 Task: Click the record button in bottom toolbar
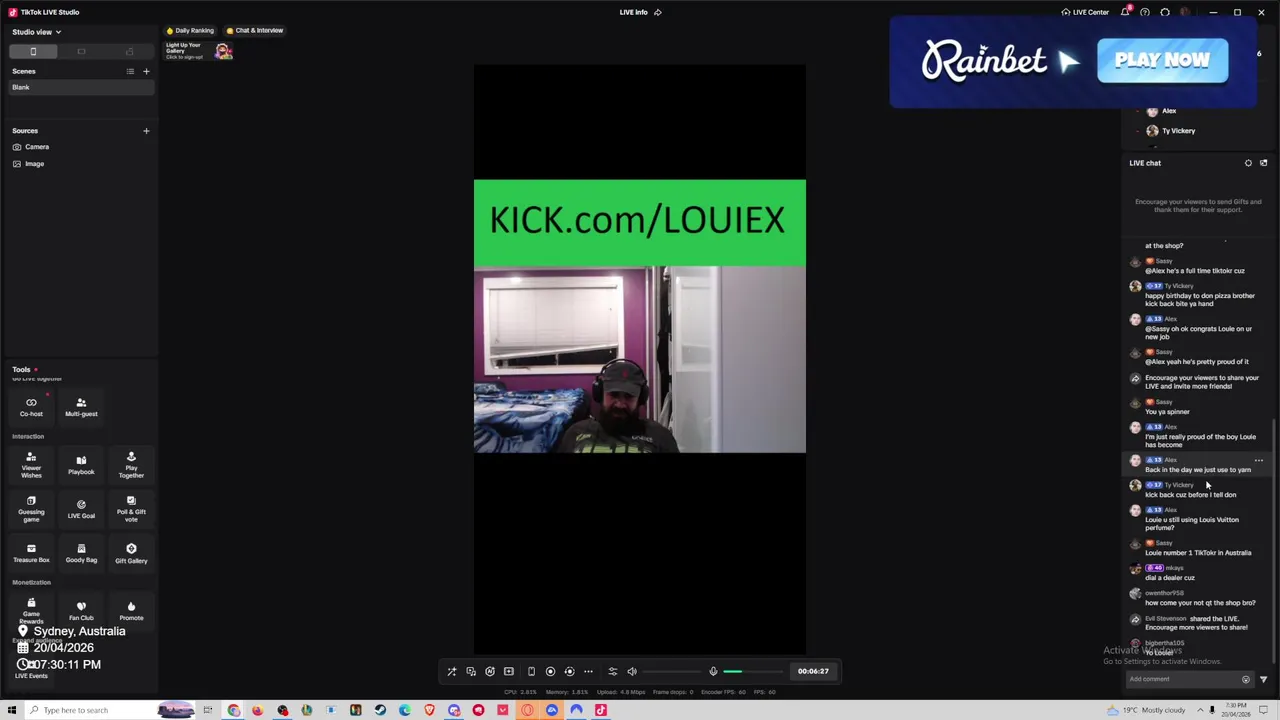coord(550,671)
